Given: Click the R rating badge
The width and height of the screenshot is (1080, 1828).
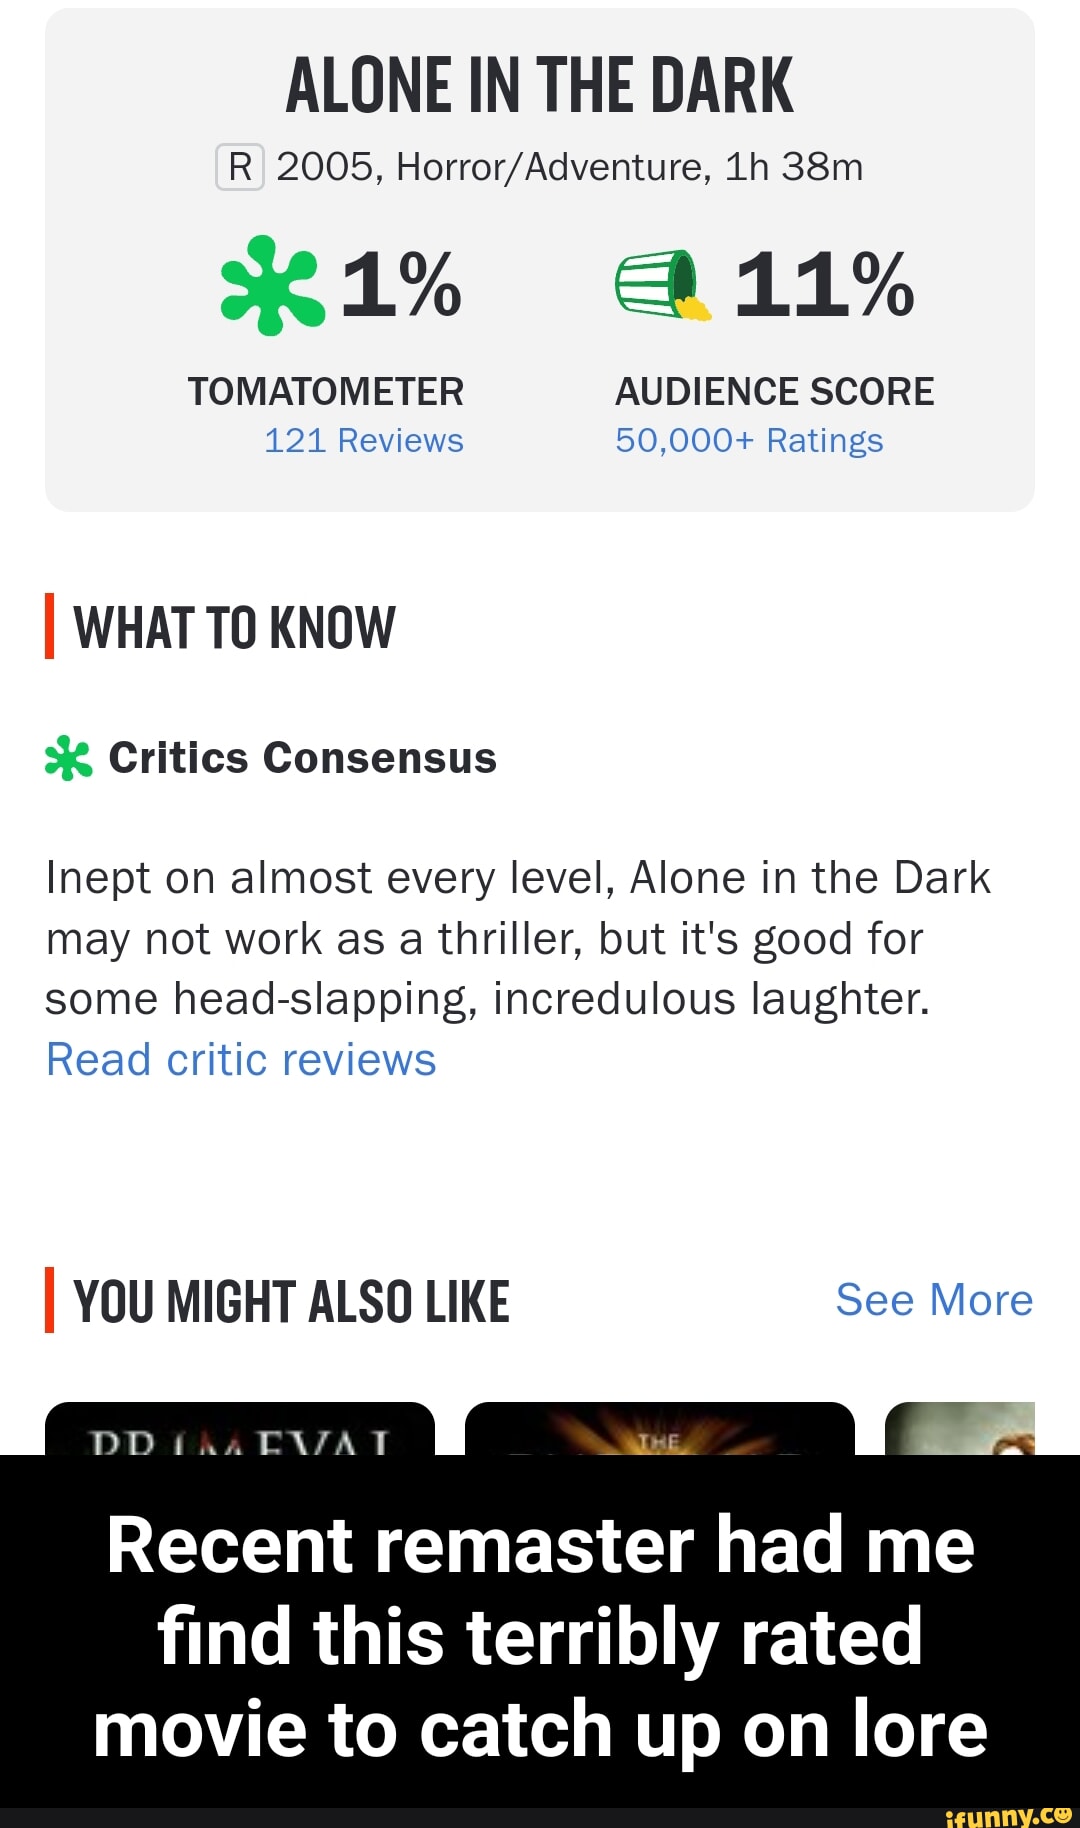Looking at the screenshot, I should (x=239, y=167).
